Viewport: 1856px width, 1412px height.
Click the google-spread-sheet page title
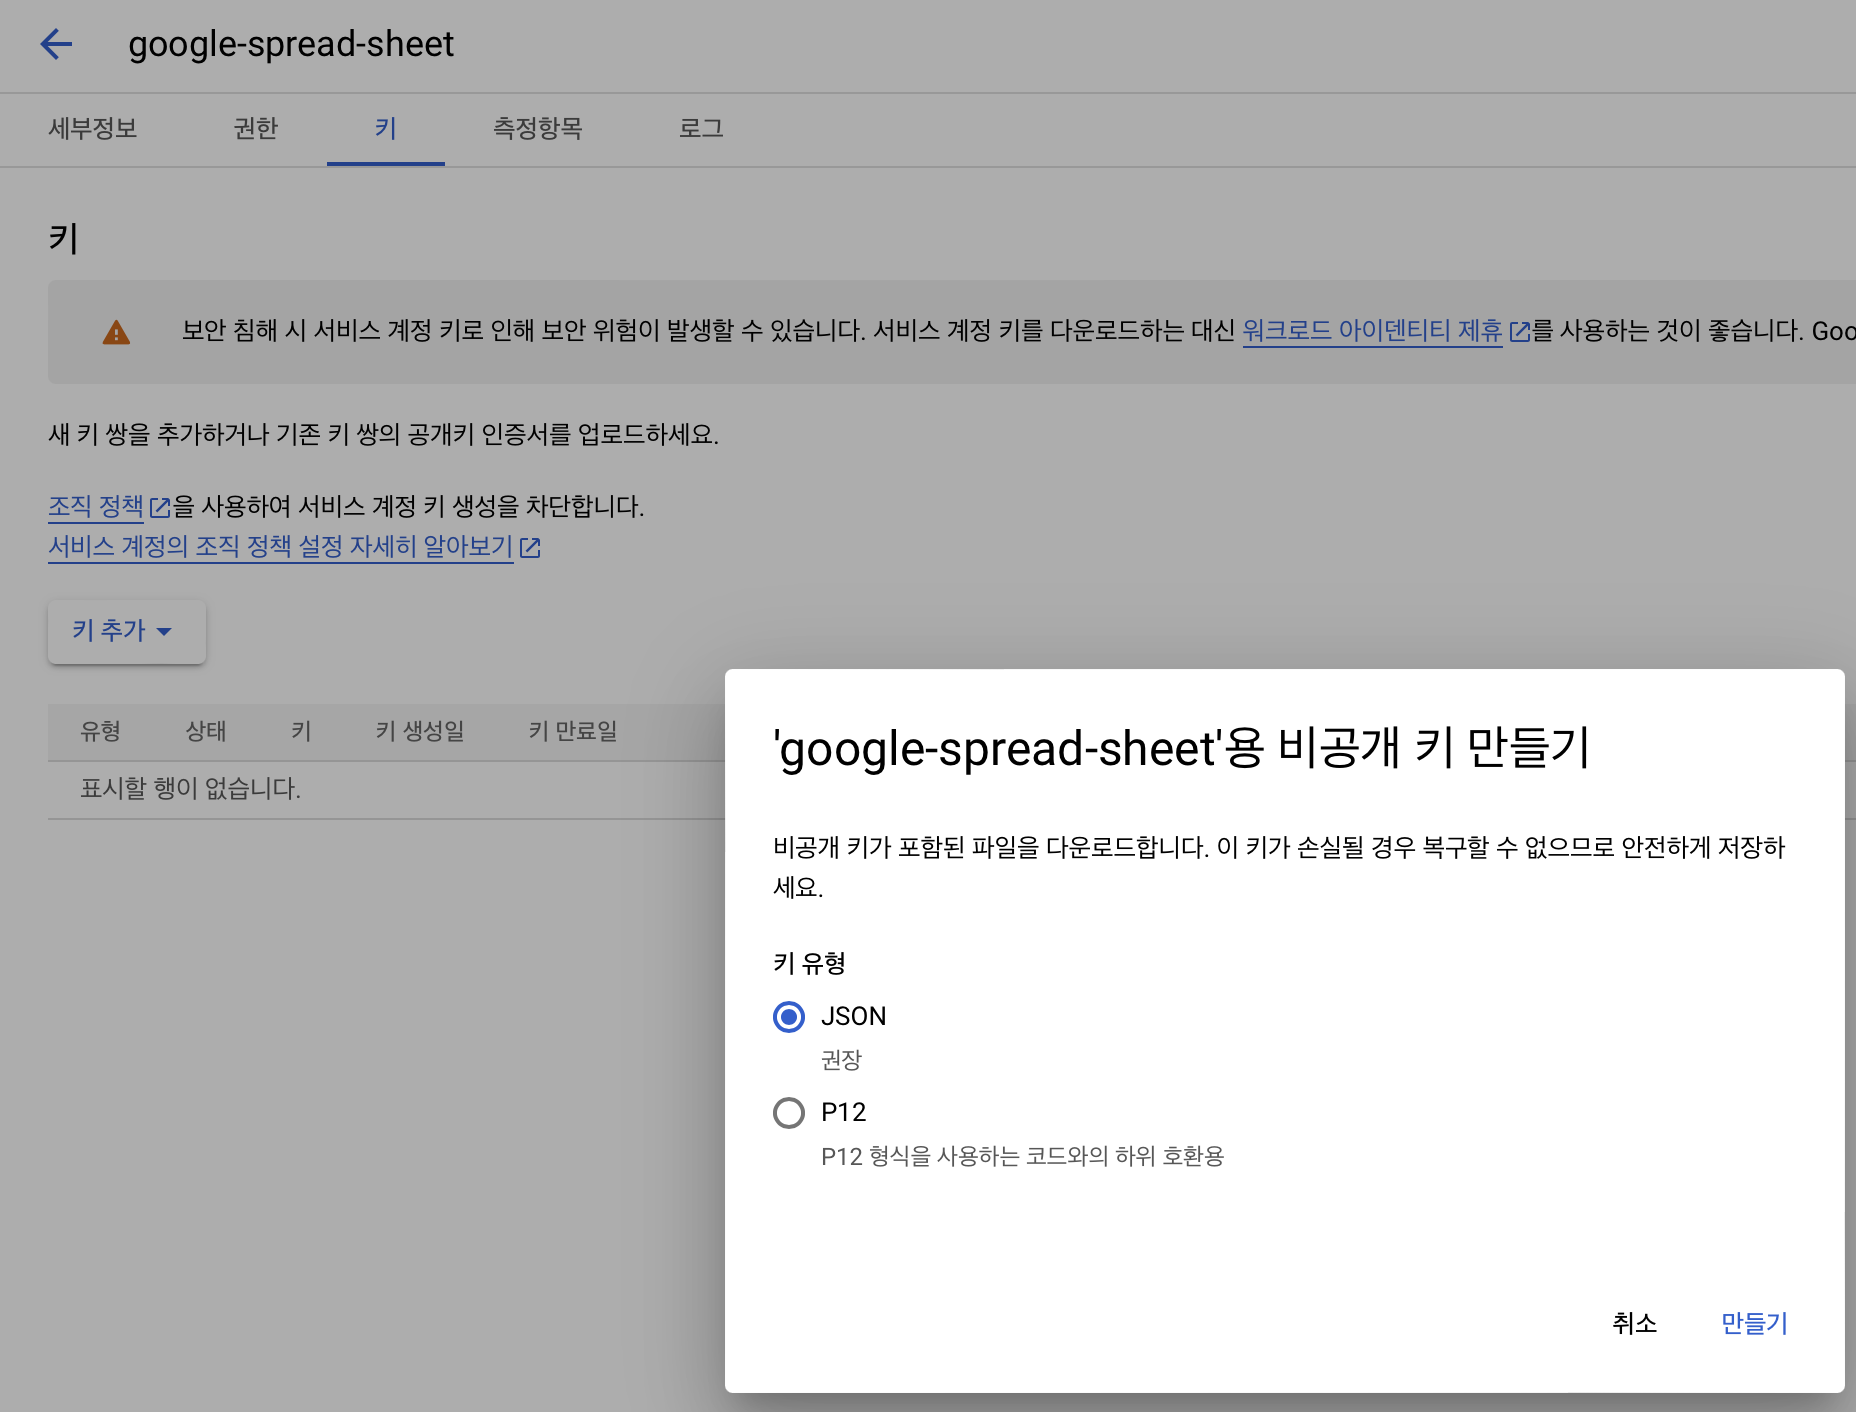(x=291, y=45)
